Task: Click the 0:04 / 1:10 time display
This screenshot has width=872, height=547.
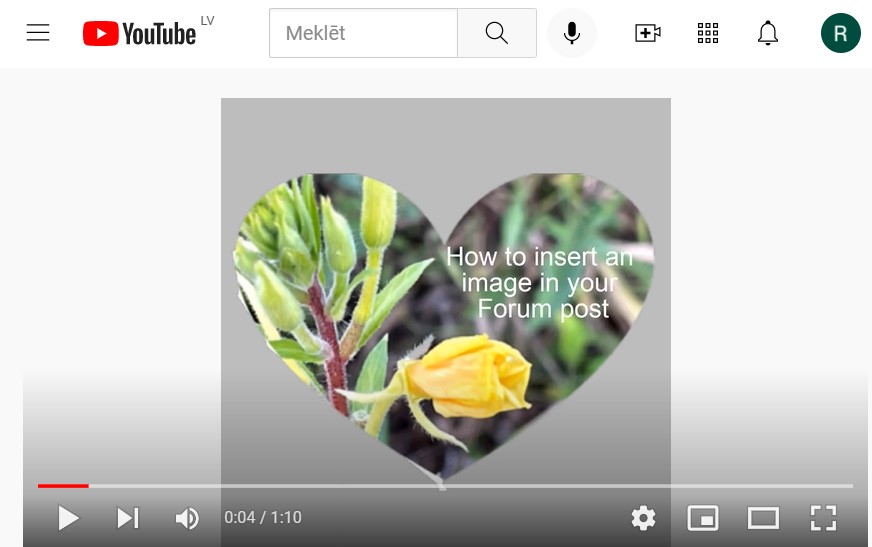Action: coord(262,518)
